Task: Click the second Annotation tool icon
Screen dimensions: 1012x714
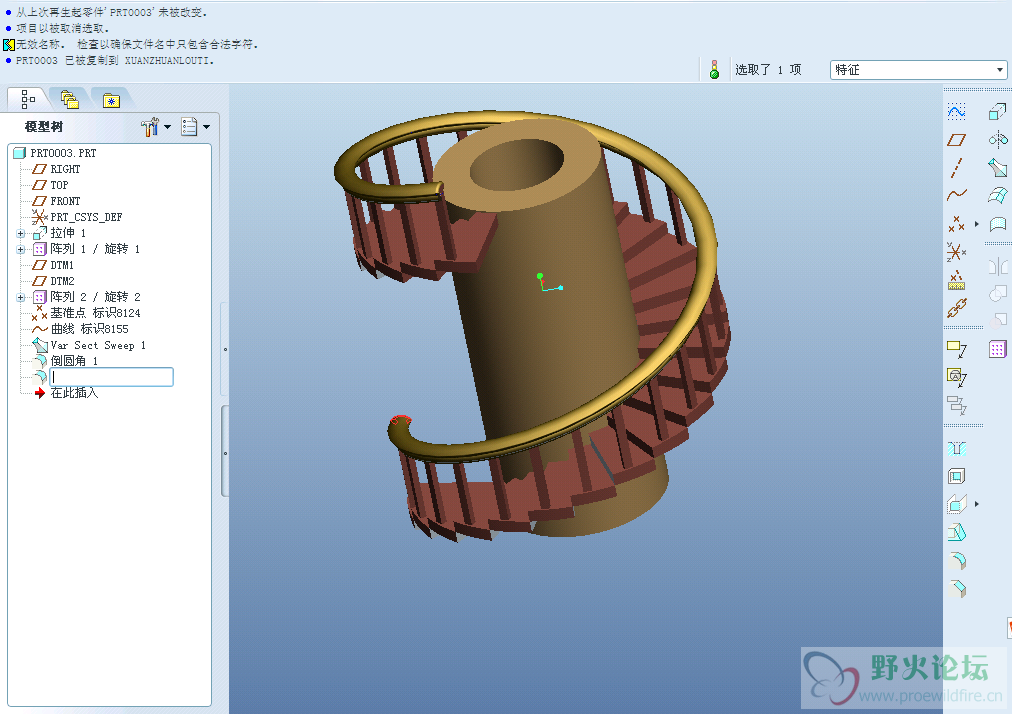Action: [x=956, y=377]
